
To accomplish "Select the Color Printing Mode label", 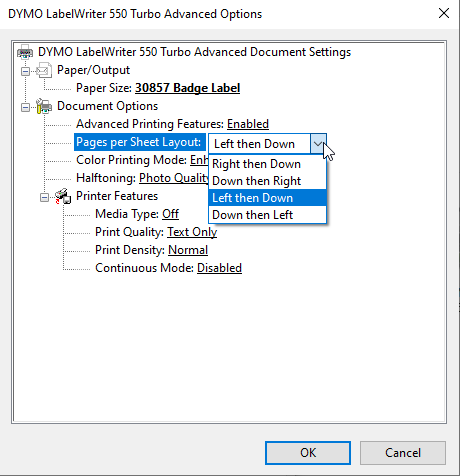I will pos(131,160).
